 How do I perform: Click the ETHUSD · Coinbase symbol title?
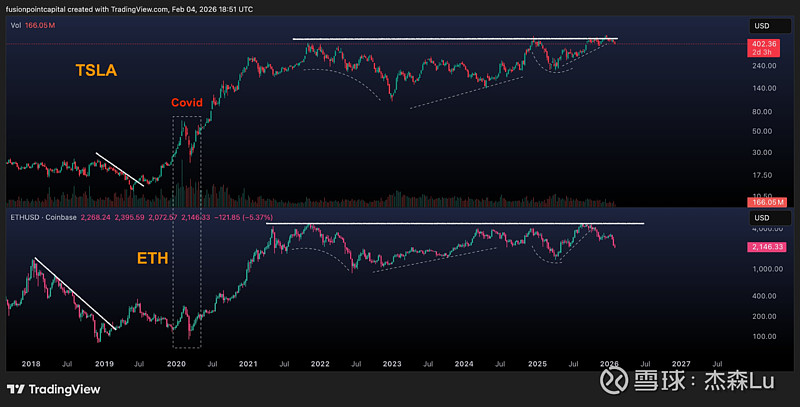click(x=43, y=217)
